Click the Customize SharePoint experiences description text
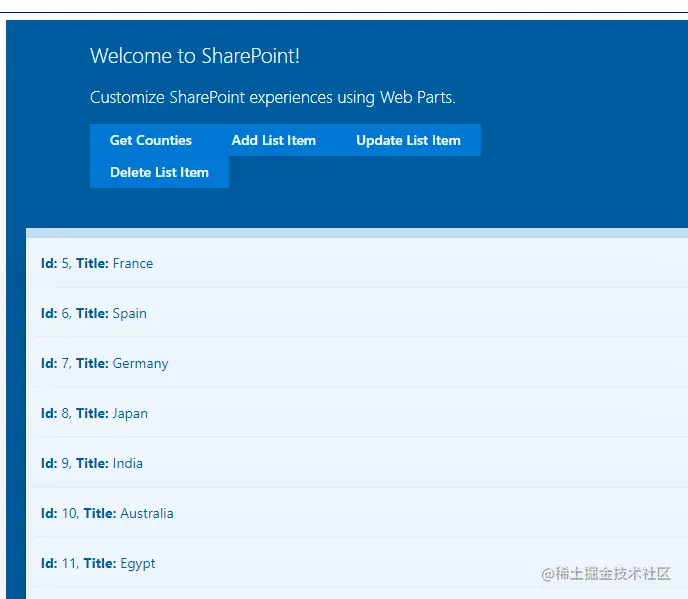The image size is (688, 599). [272, 97]
